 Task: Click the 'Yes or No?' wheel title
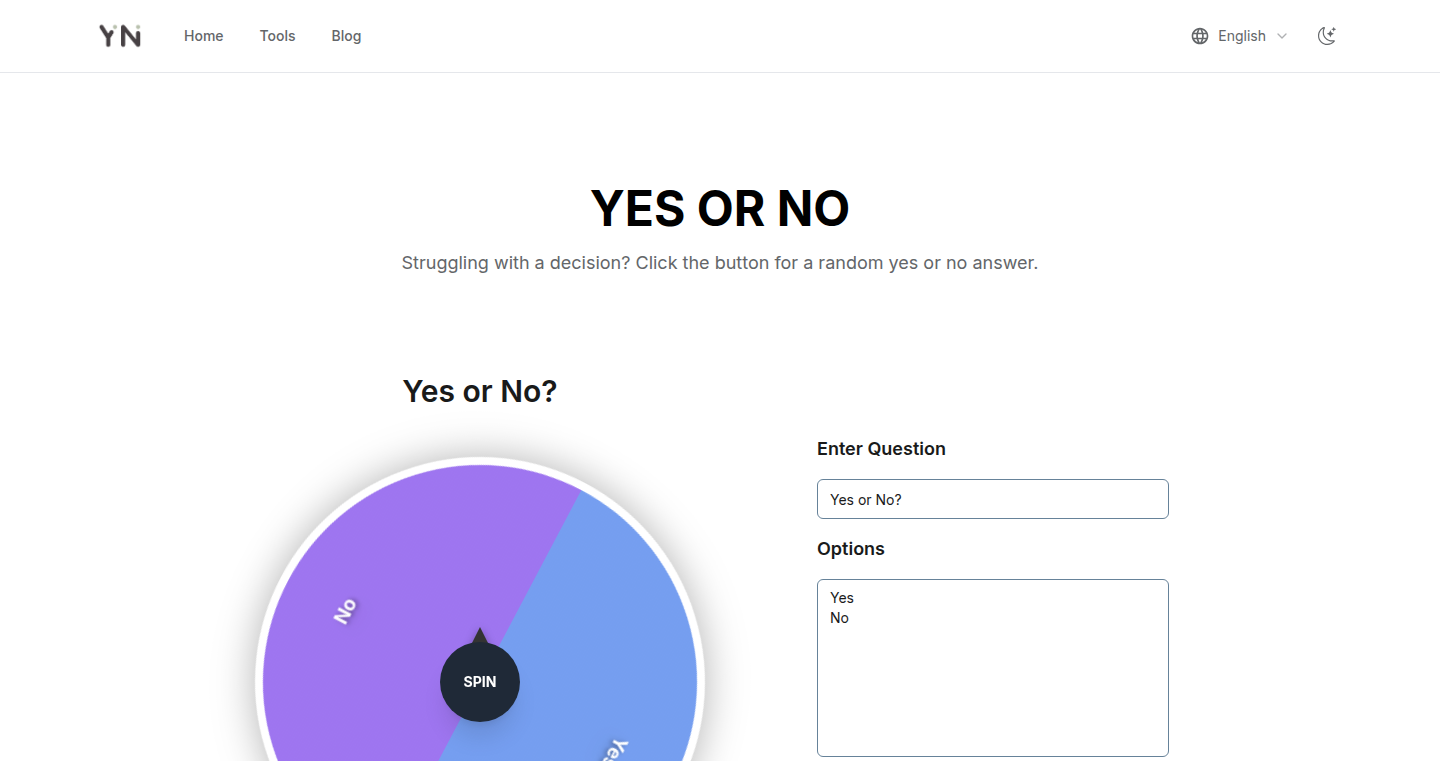[x=480, y=391]
